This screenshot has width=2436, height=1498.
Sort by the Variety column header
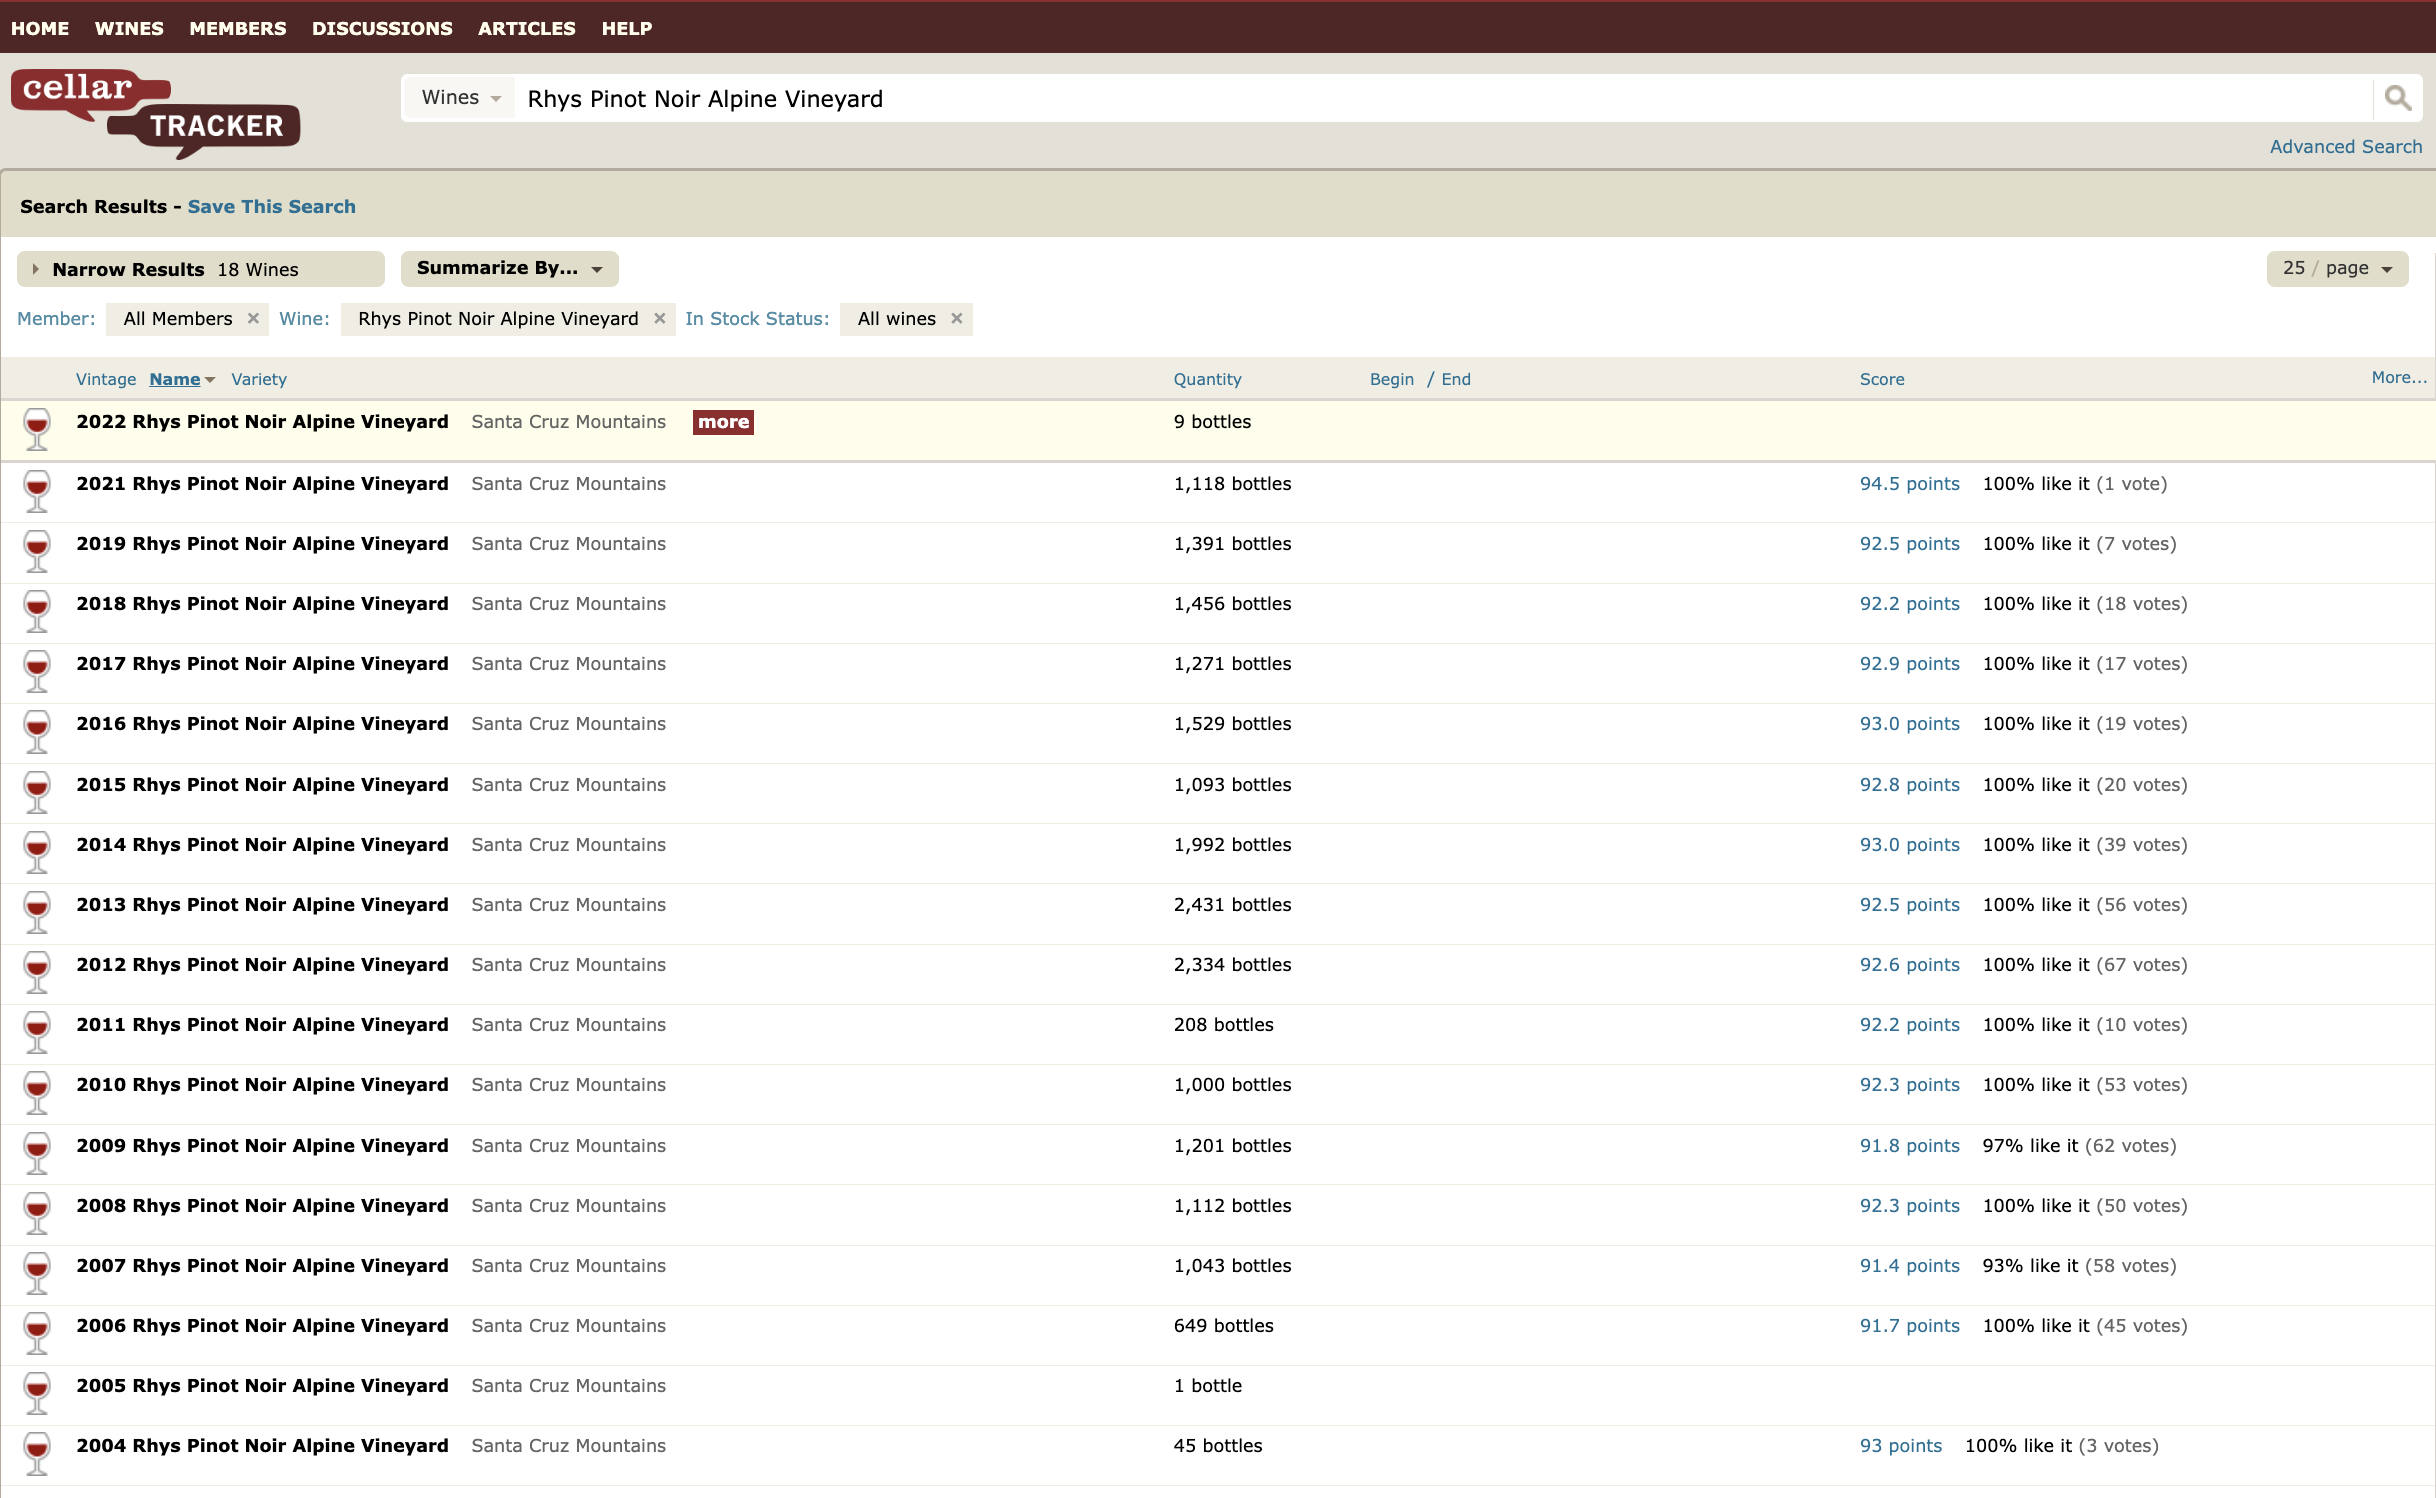pos(259,380)
